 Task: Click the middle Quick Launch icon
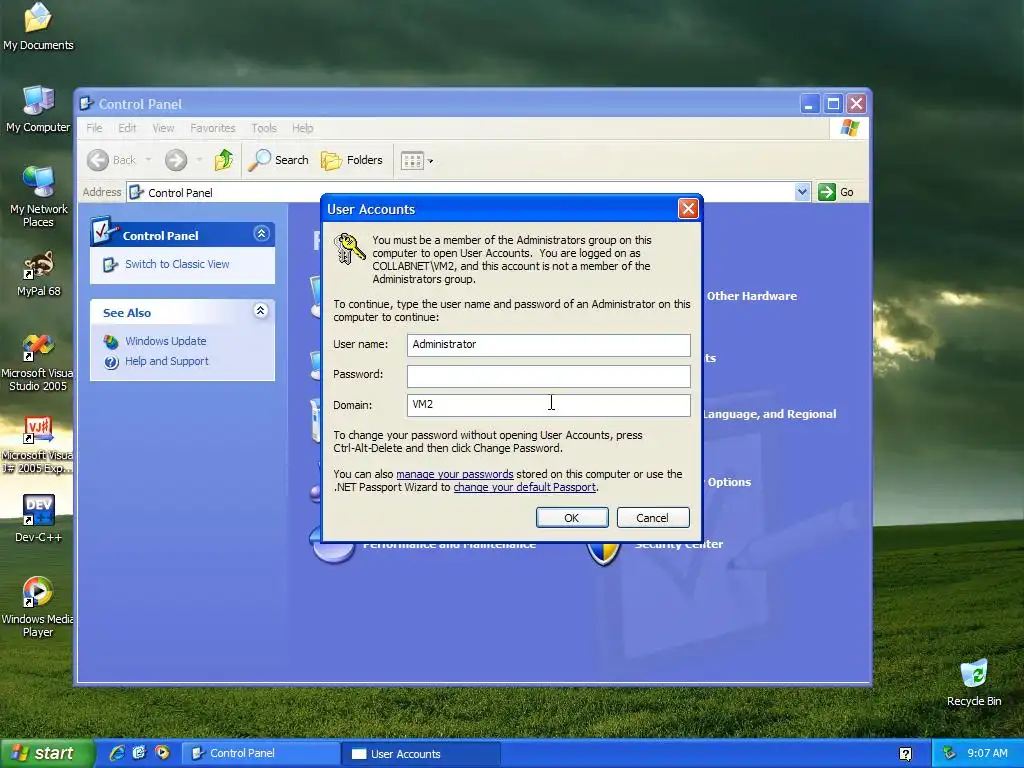point(139,753)
